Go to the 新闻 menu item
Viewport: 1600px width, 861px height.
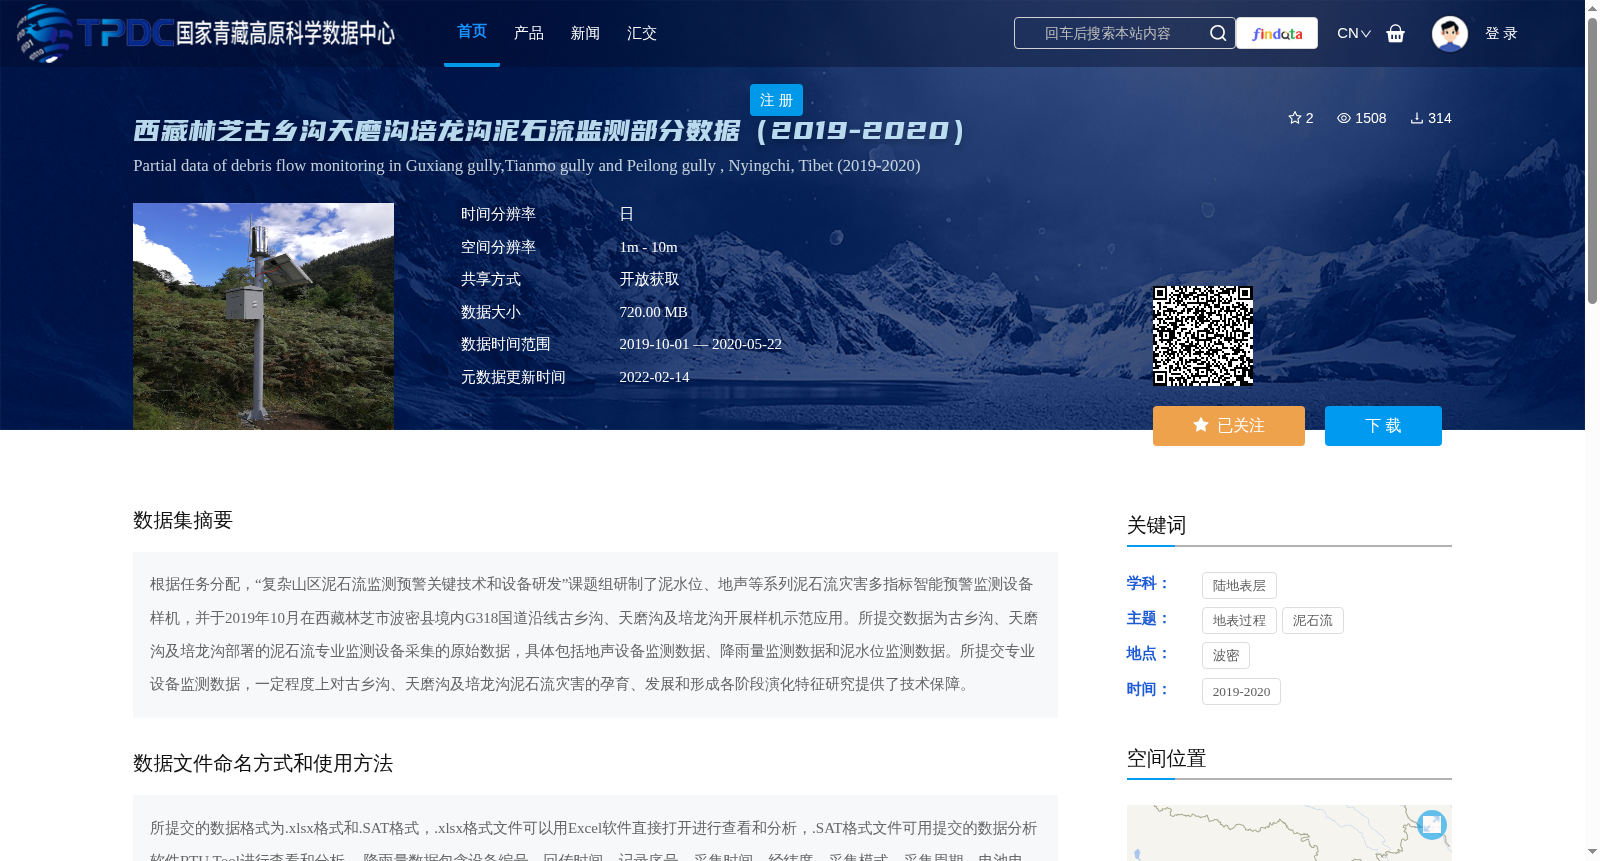click(585, 33)
